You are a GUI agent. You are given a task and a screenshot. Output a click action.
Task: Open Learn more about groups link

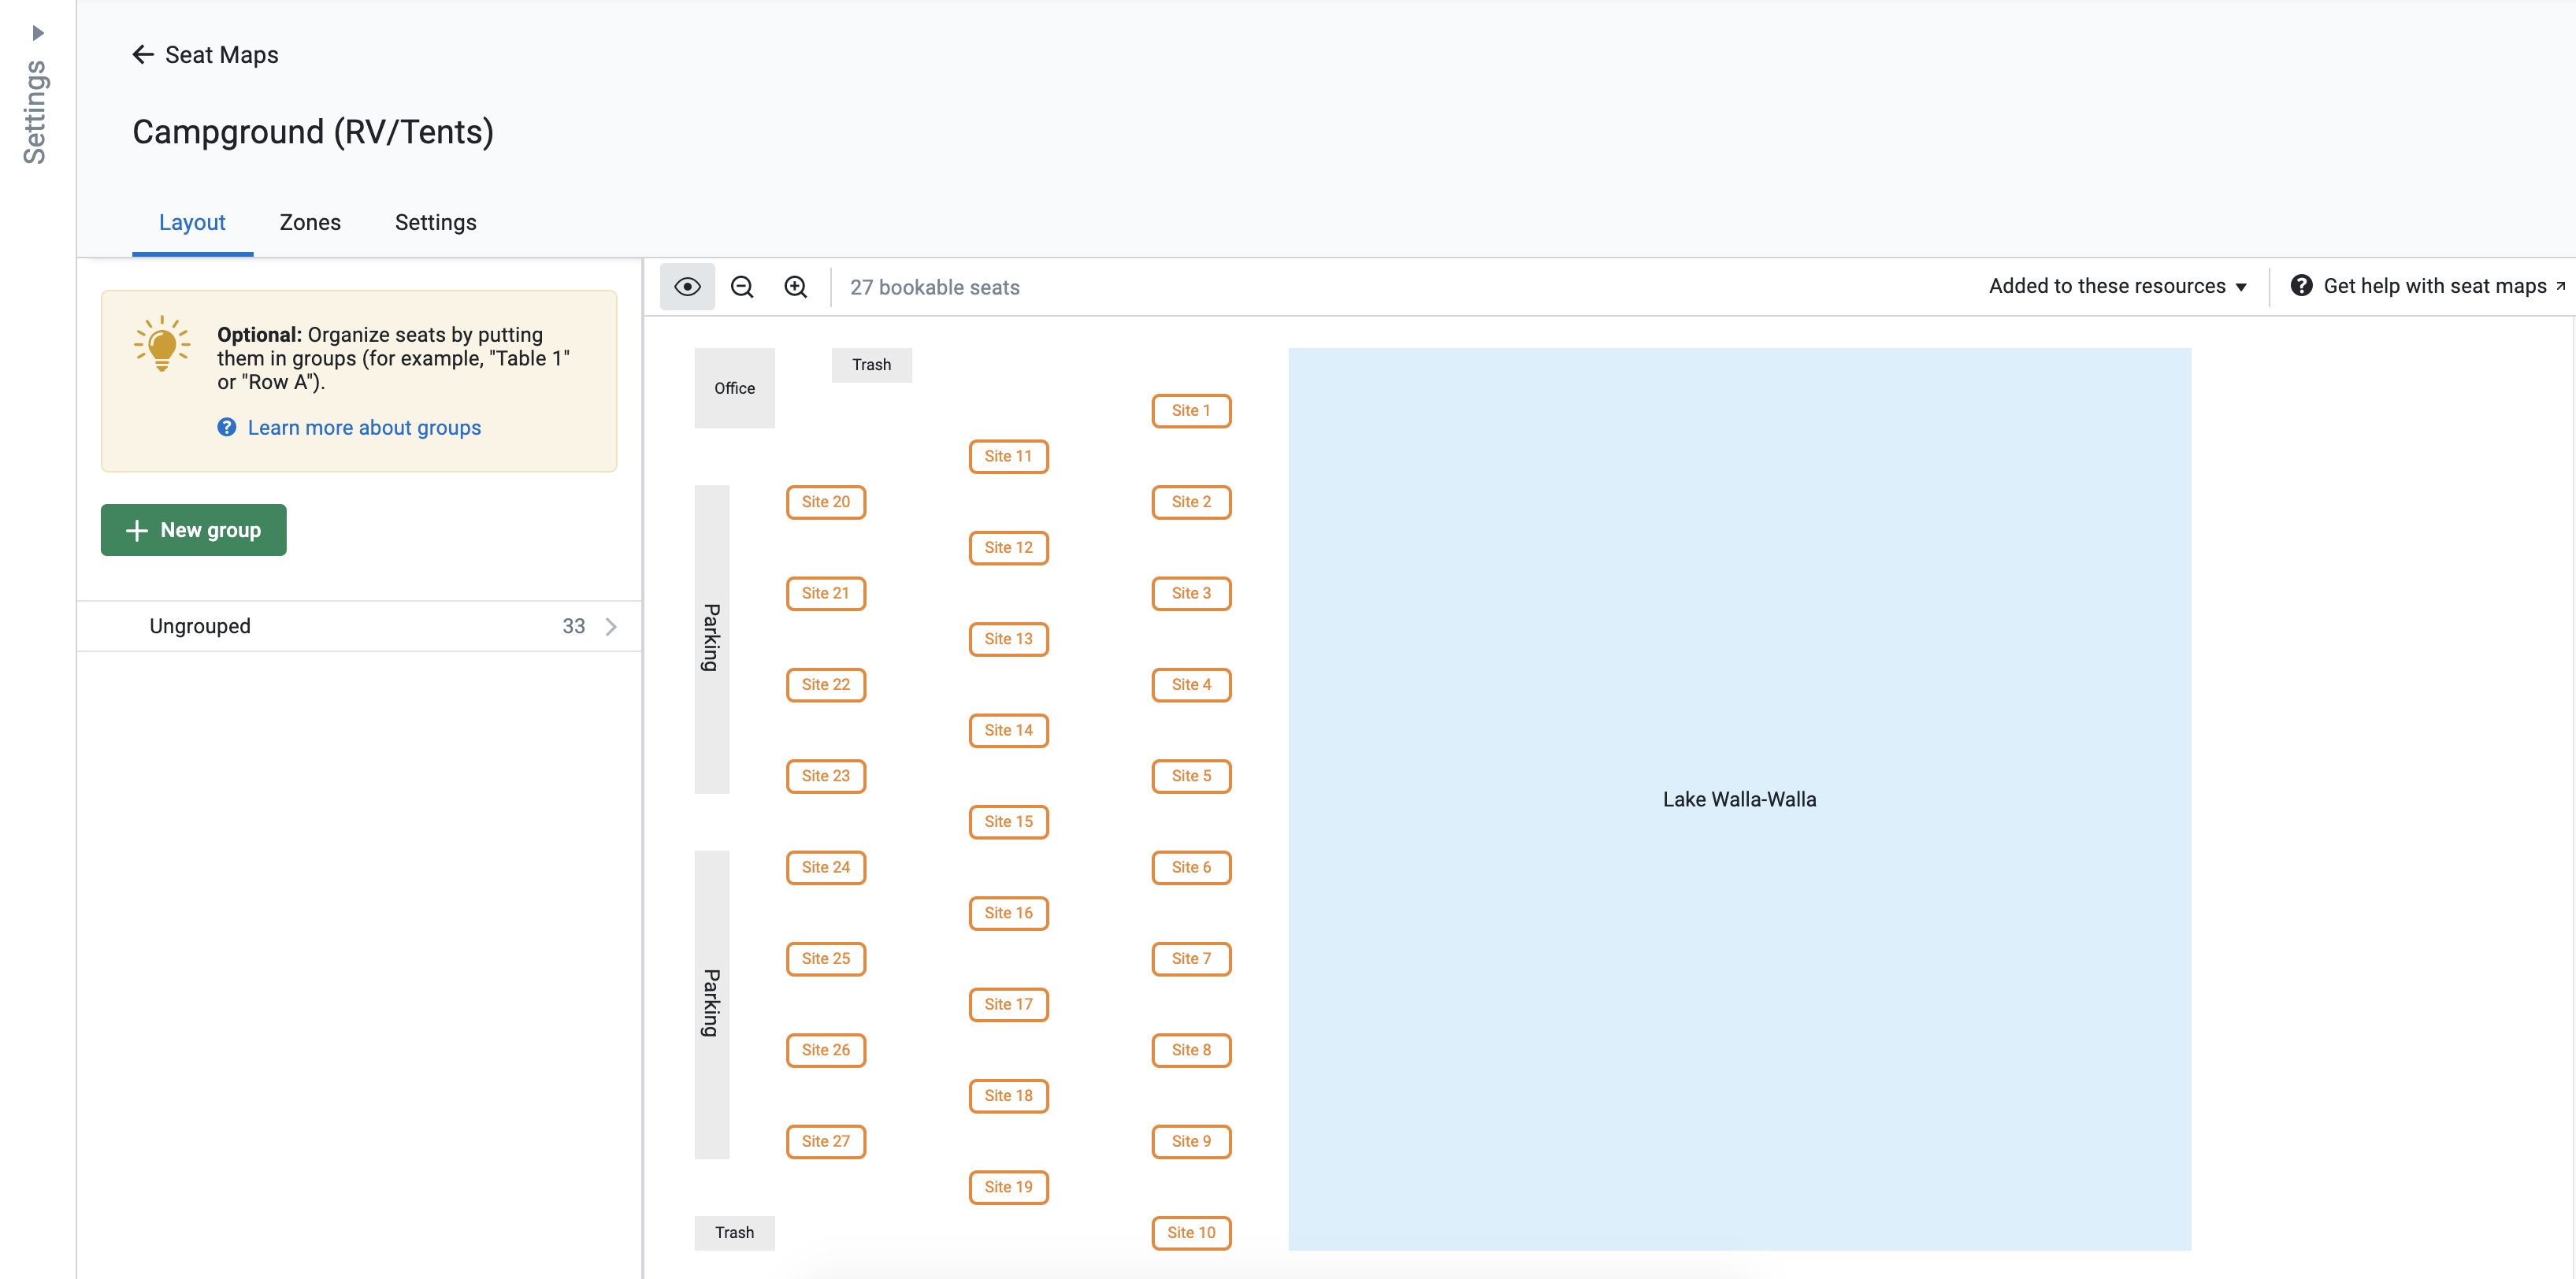pyautogui.click(x=364, y=428)
